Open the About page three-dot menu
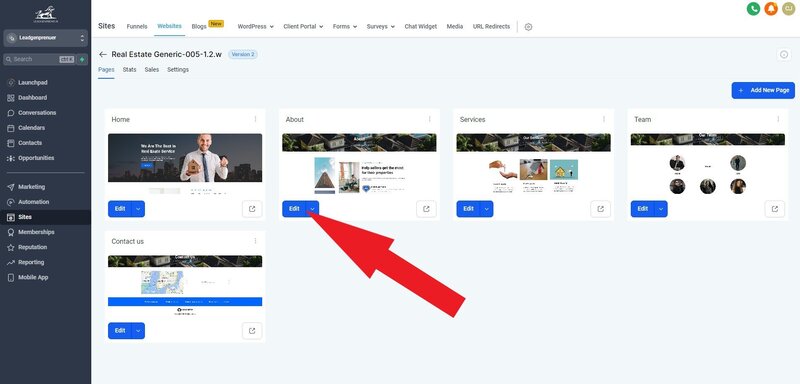The height and width of the screenshot is (384, 800). click(430, 119)
